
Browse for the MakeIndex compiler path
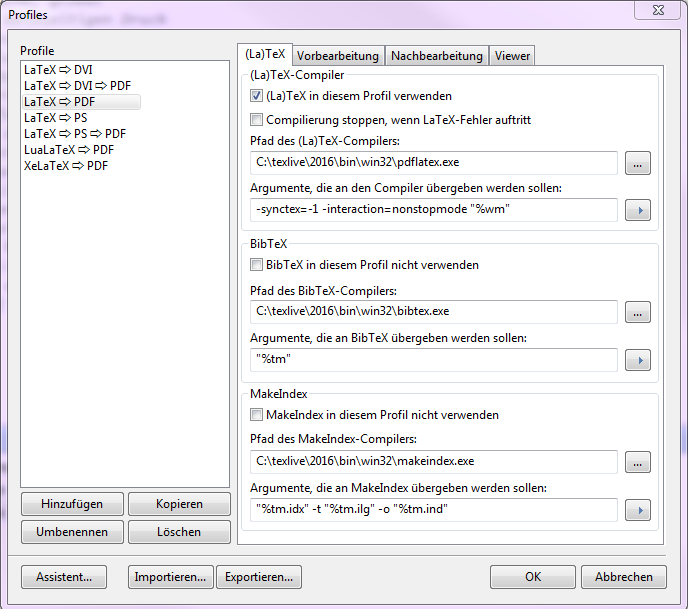[x=638, y=462]
